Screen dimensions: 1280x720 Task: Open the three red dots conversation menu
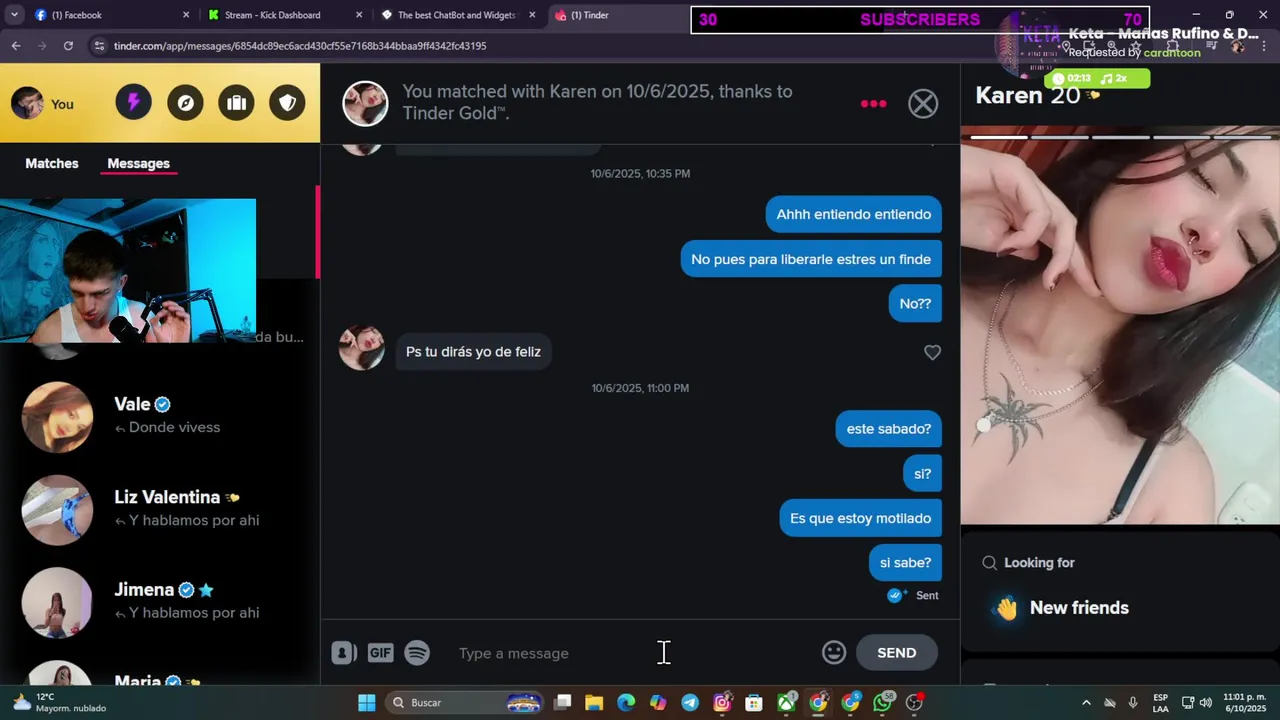click(873, 103)
